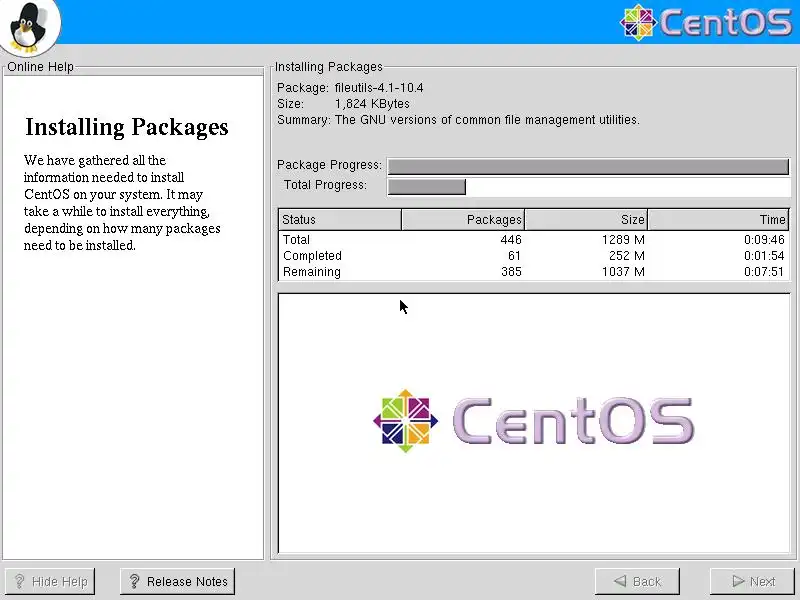Select the Completed row label

point(312,256)
